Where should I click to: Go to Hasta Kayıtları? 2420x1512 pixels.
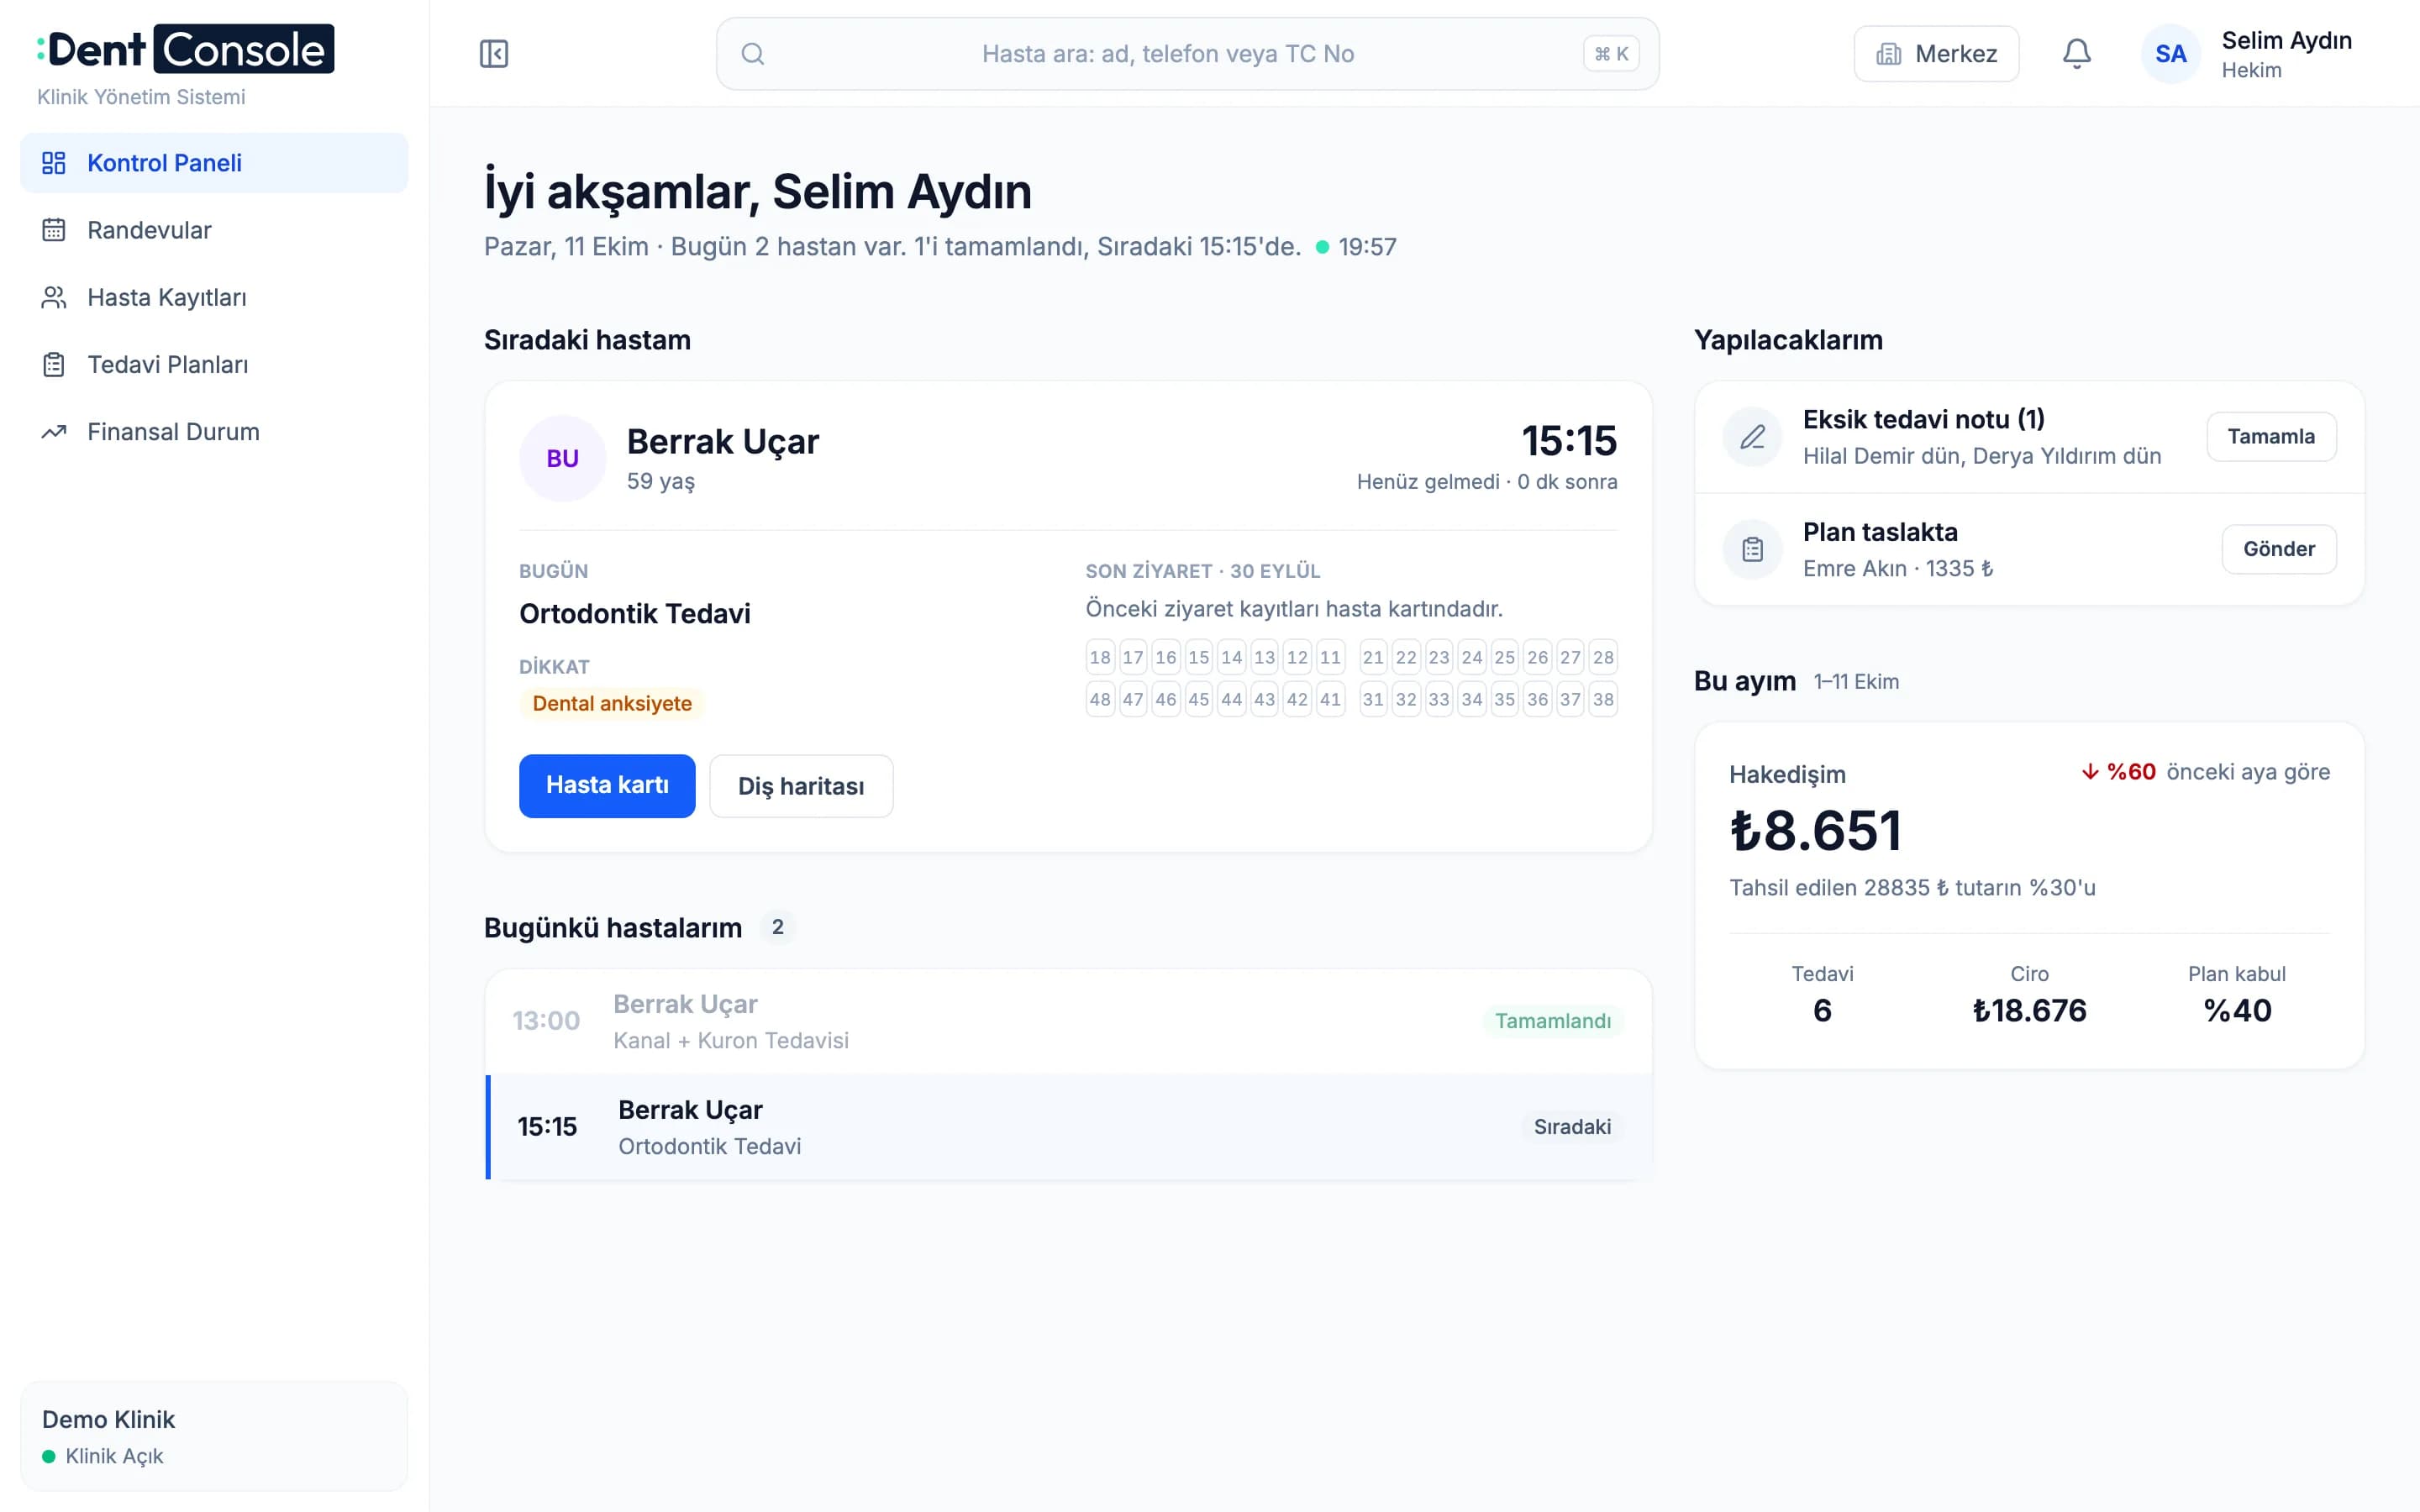(214, 297)
